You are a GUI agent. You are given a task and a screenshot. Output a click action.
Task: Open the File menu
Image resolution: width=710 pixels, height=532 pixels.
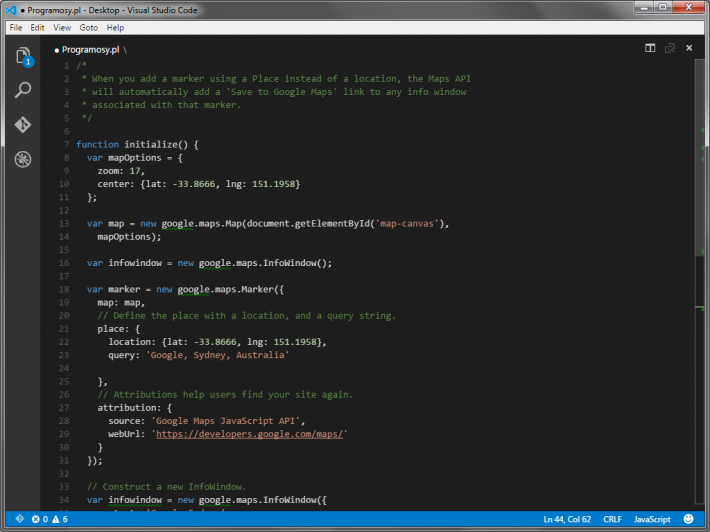coord(16,28)
